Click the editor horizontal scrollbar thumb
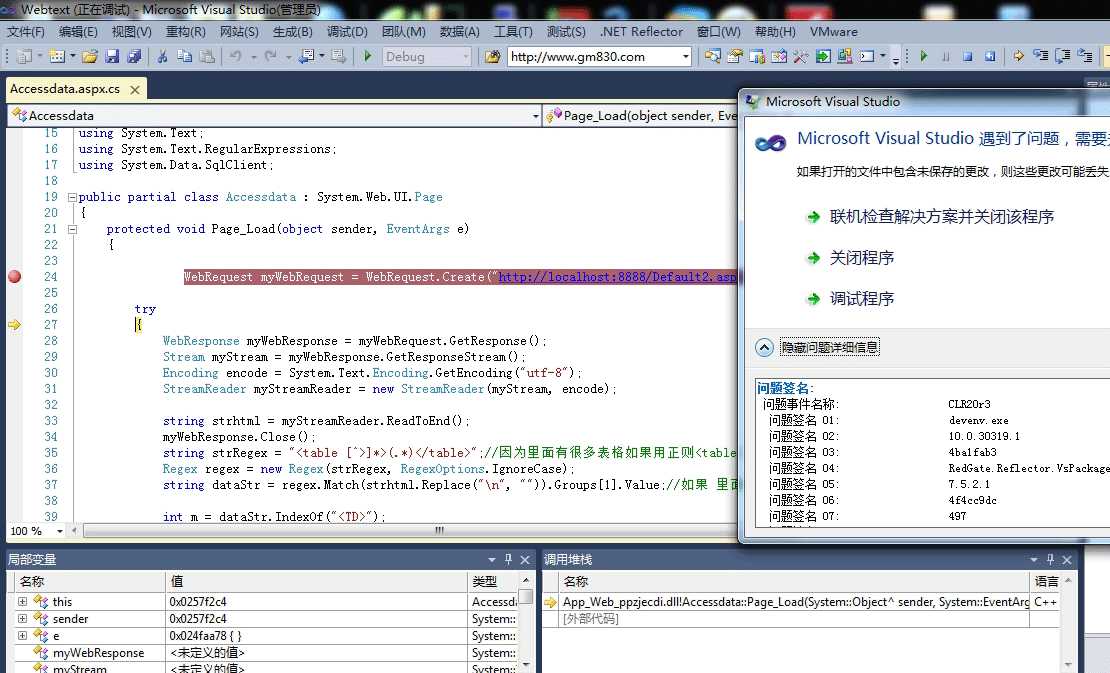The image size is (1110, 673). pyautogui.click(x=439, y=530)
